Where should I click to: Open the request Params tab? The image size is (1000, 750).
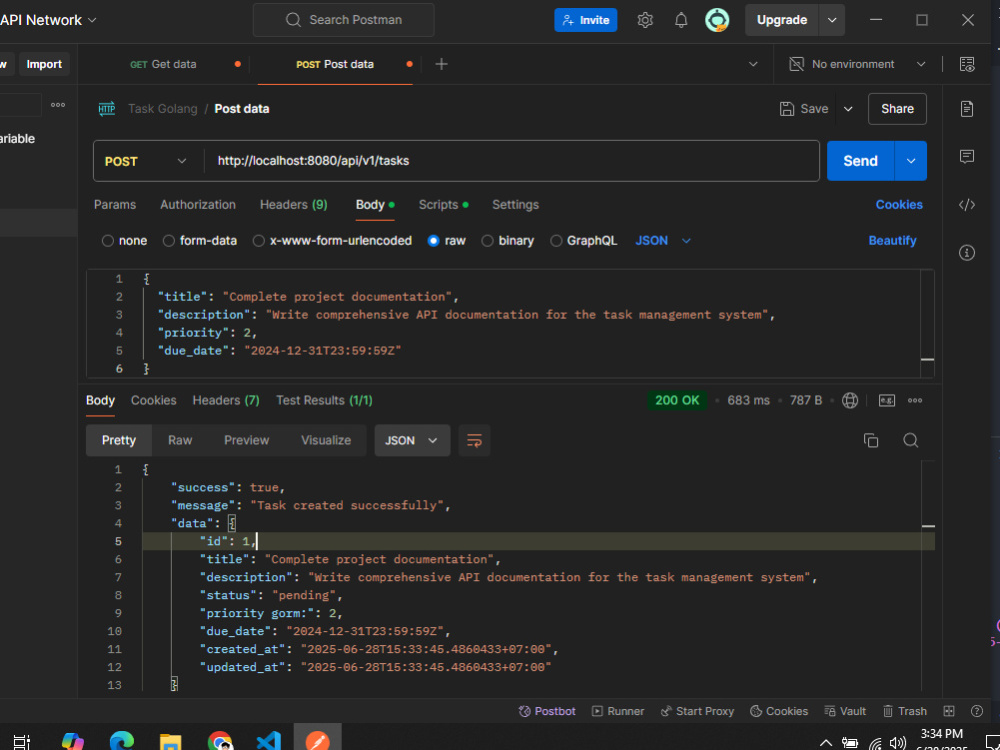(x=115, y=205)
